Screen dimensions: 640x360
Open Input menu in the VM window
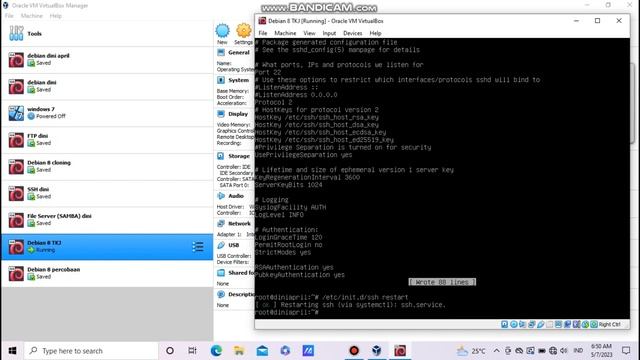pyautogui.click(x=329, y=33)
